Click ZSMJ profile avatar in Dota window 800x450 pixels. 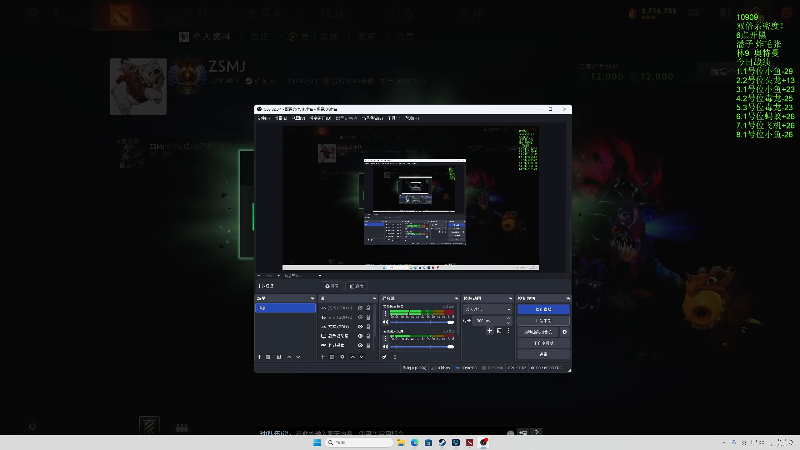[138, 86]
